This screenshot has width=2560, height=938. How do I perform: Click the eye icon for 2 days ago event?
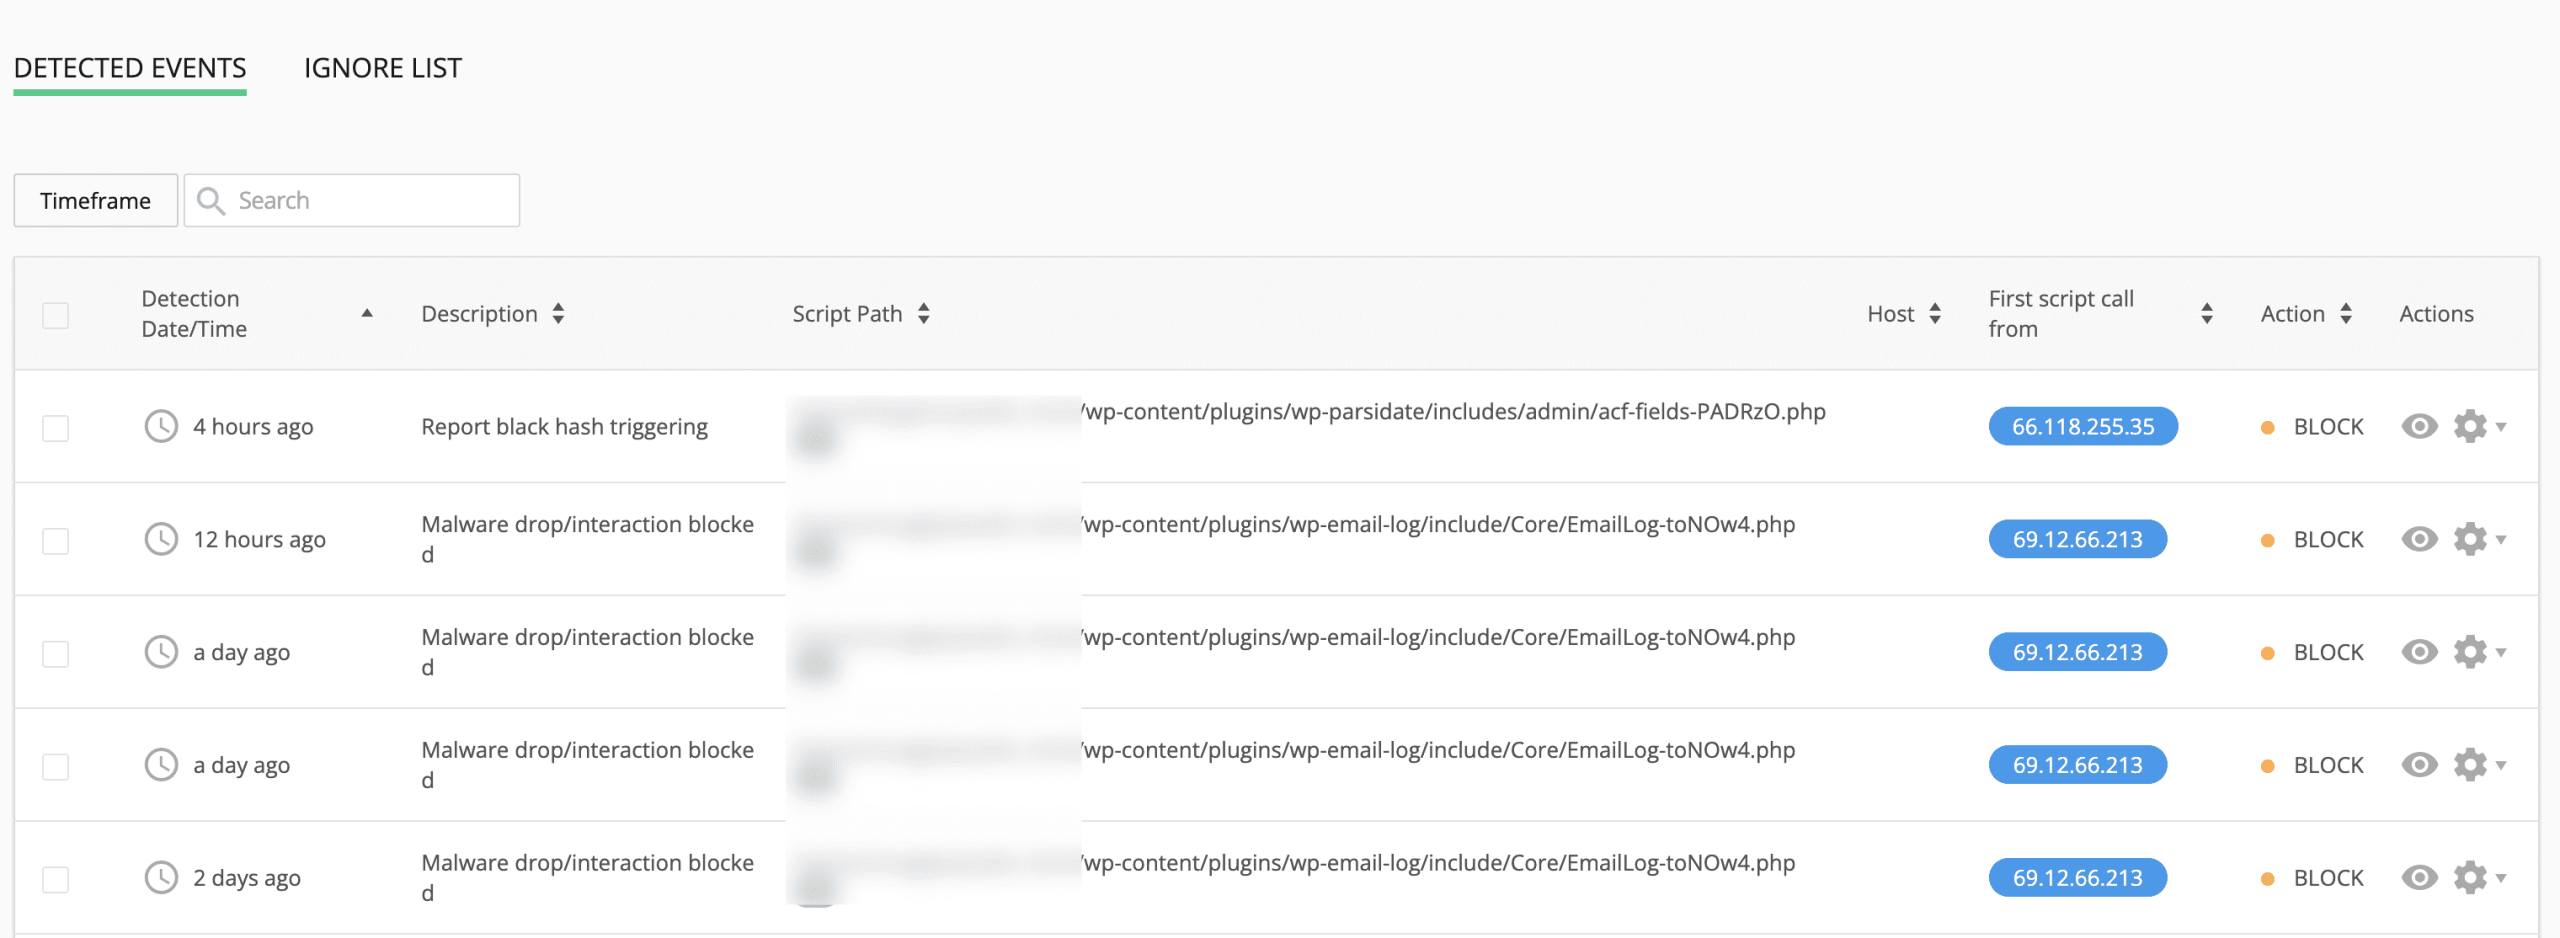pyautogui.click(x=2418, y=878)
